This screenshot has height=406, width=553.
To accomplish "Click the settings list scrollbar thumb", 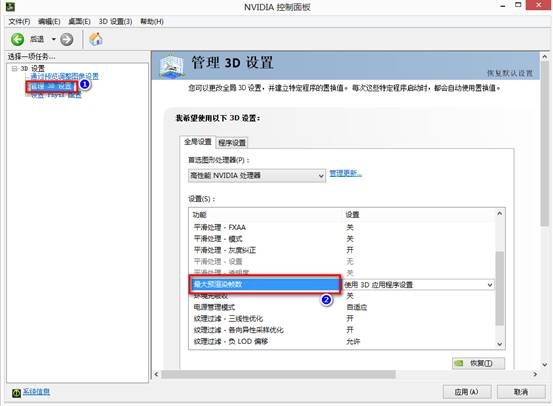I will [500, 288].
